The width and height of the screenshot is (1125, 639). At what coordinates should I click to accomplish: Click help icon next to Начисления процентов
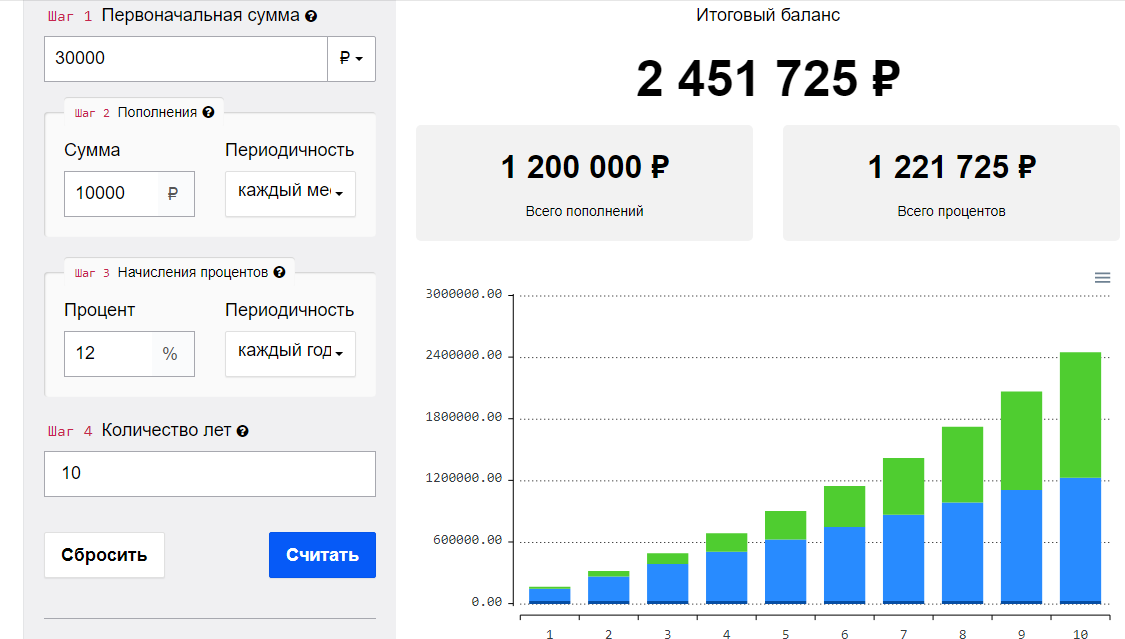click(279, 272)
